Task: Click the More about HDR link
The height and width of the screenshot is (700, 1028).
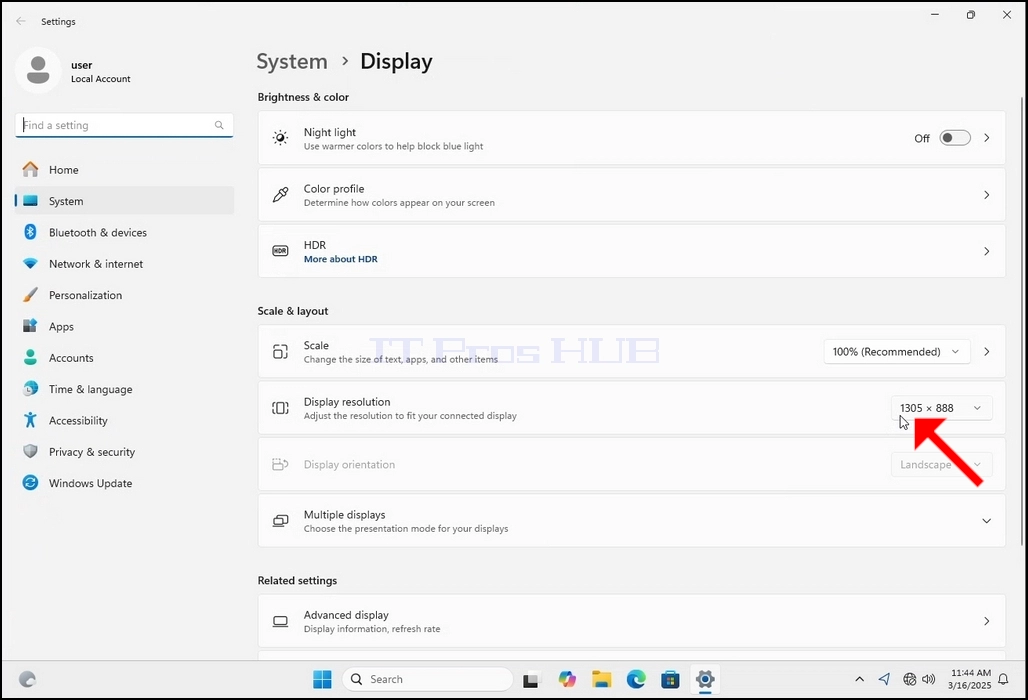Action: pos(340,259)
